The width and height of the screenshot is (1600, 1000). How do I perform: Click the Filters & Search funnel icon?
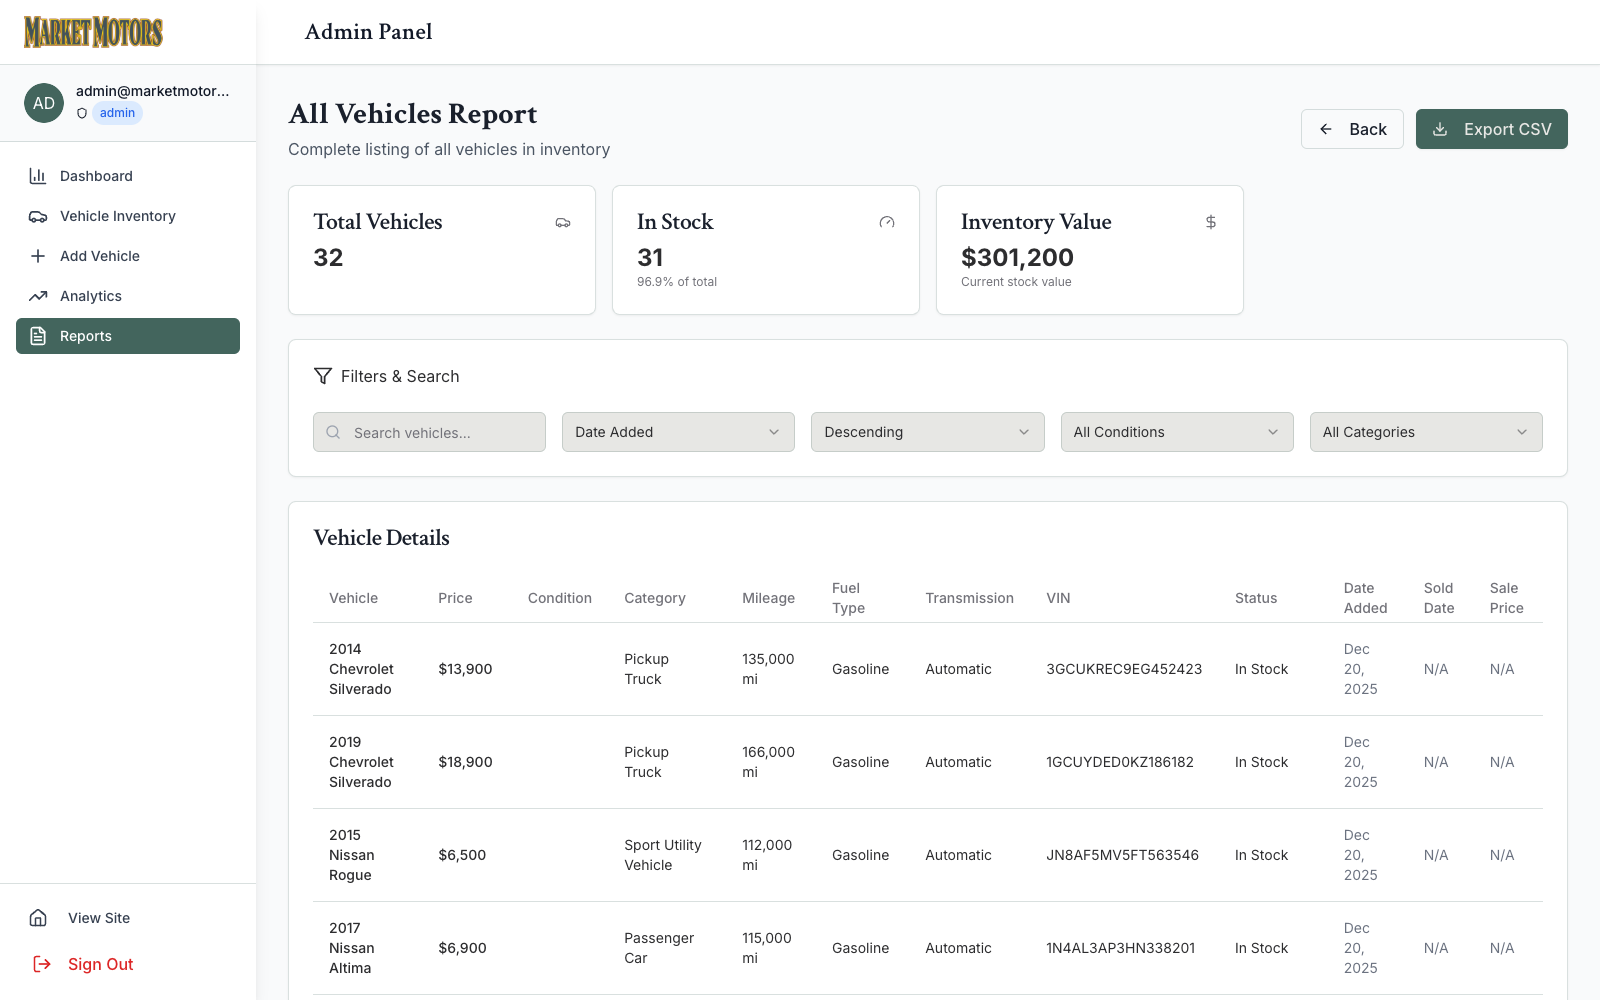coord(323,376)
